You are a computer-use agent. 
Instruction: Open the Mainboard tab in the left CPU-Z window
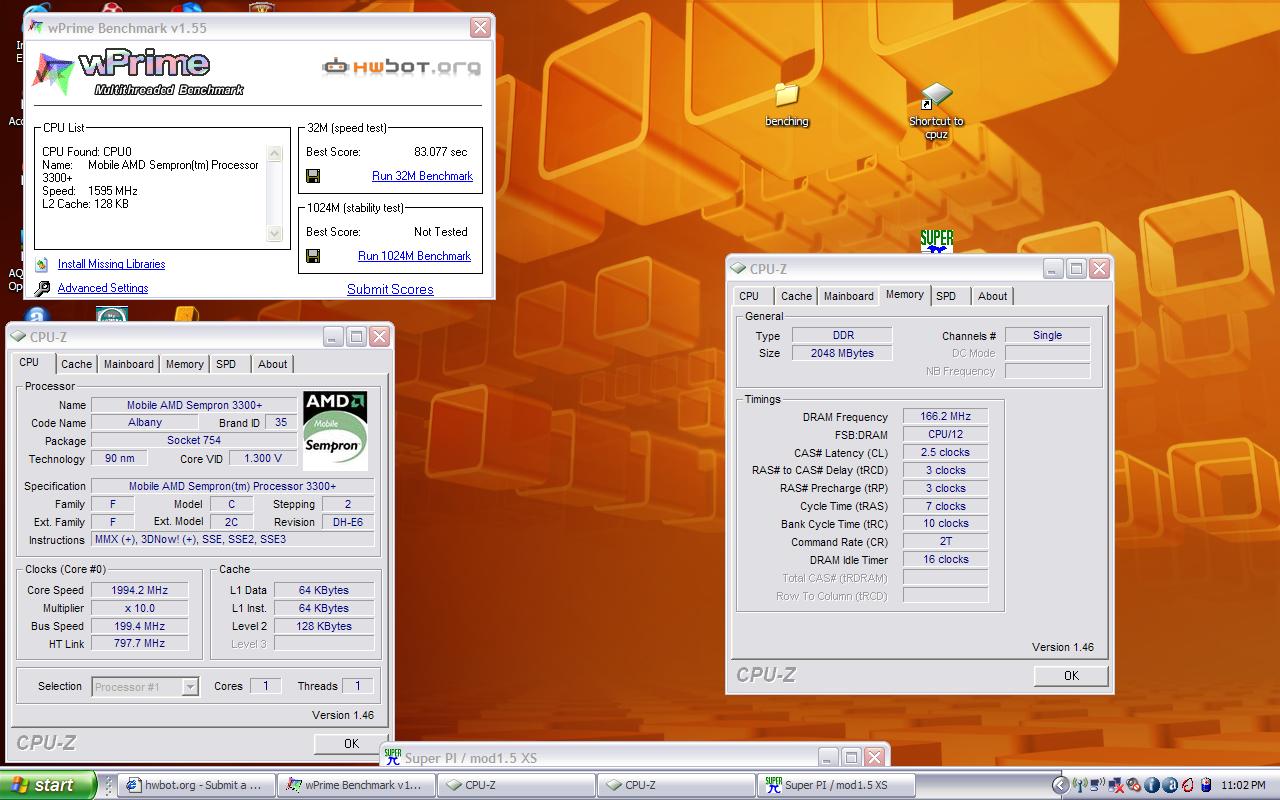[x=129, y=364]
